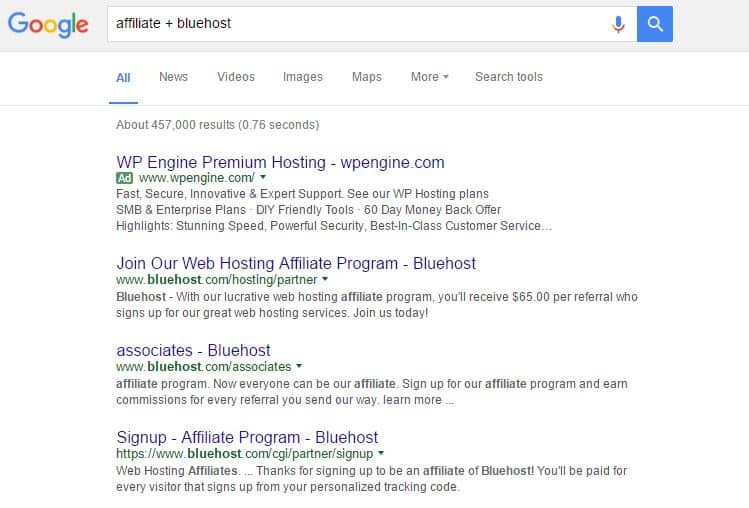
Task: Open Search tools options
Action: pos(509,77)
